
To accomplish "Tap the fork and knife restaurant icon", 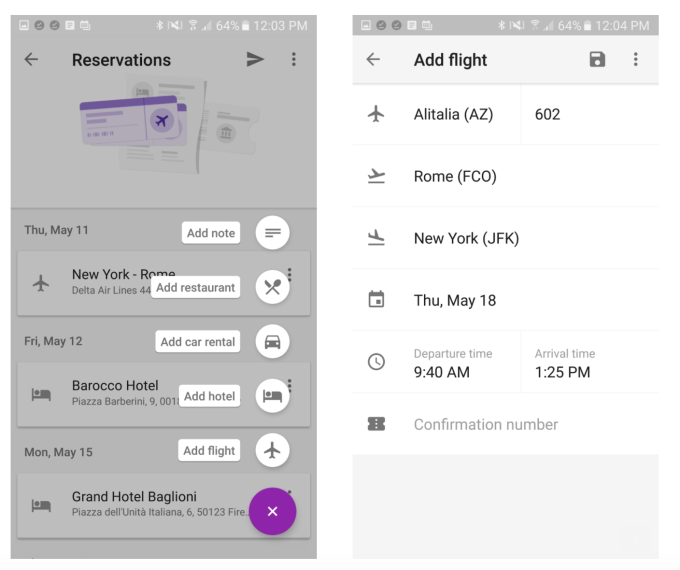I will coord(272,287).
